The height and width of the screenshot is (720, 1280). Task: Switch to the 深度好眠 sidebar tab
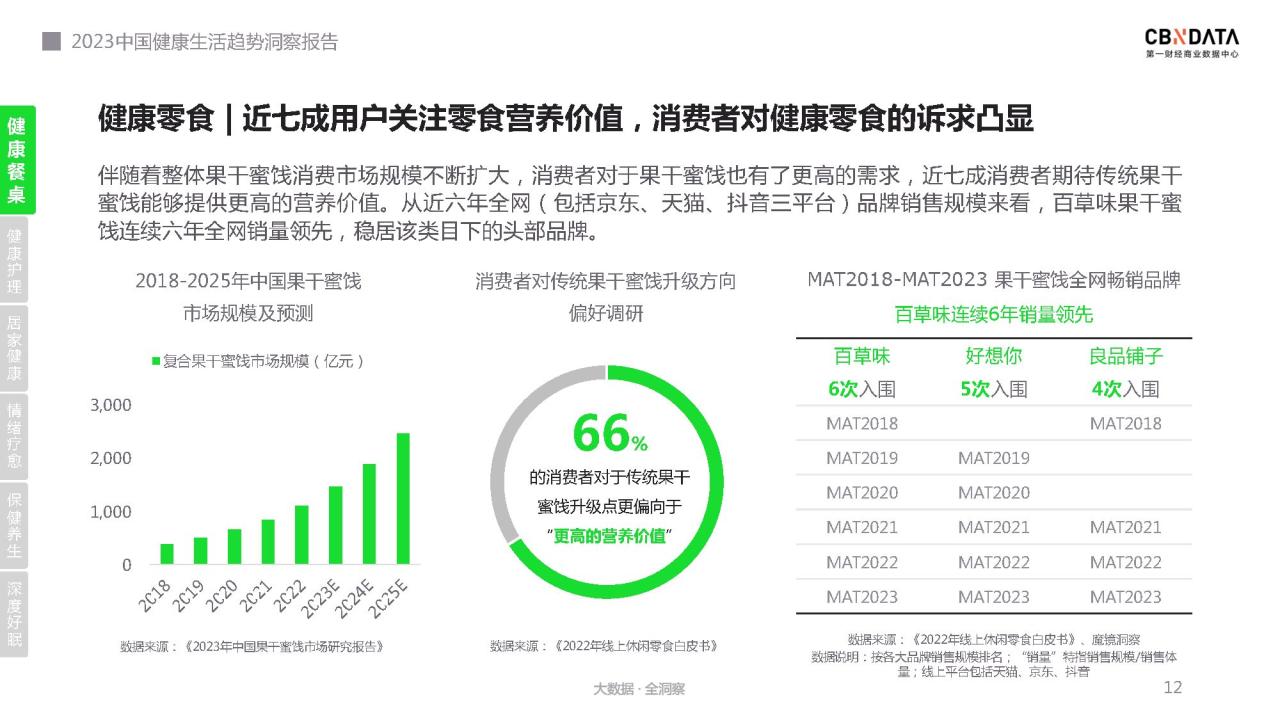point(14,613)
